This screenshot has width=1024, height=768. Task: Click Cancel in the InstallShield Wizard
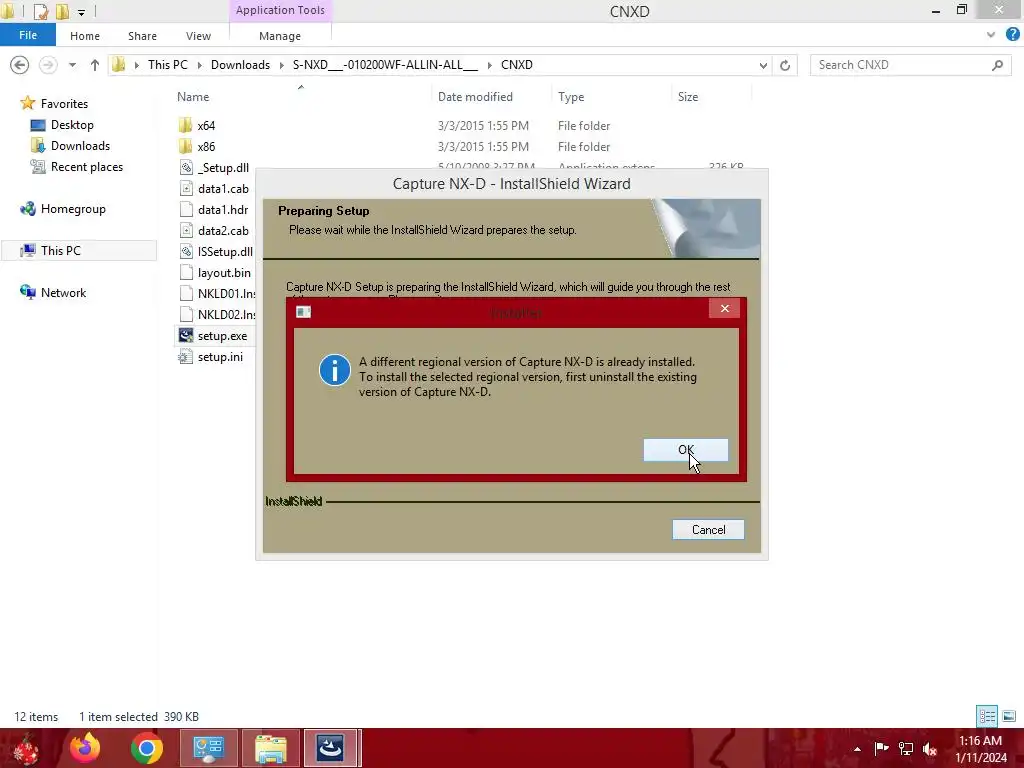(x=708, y=530)
